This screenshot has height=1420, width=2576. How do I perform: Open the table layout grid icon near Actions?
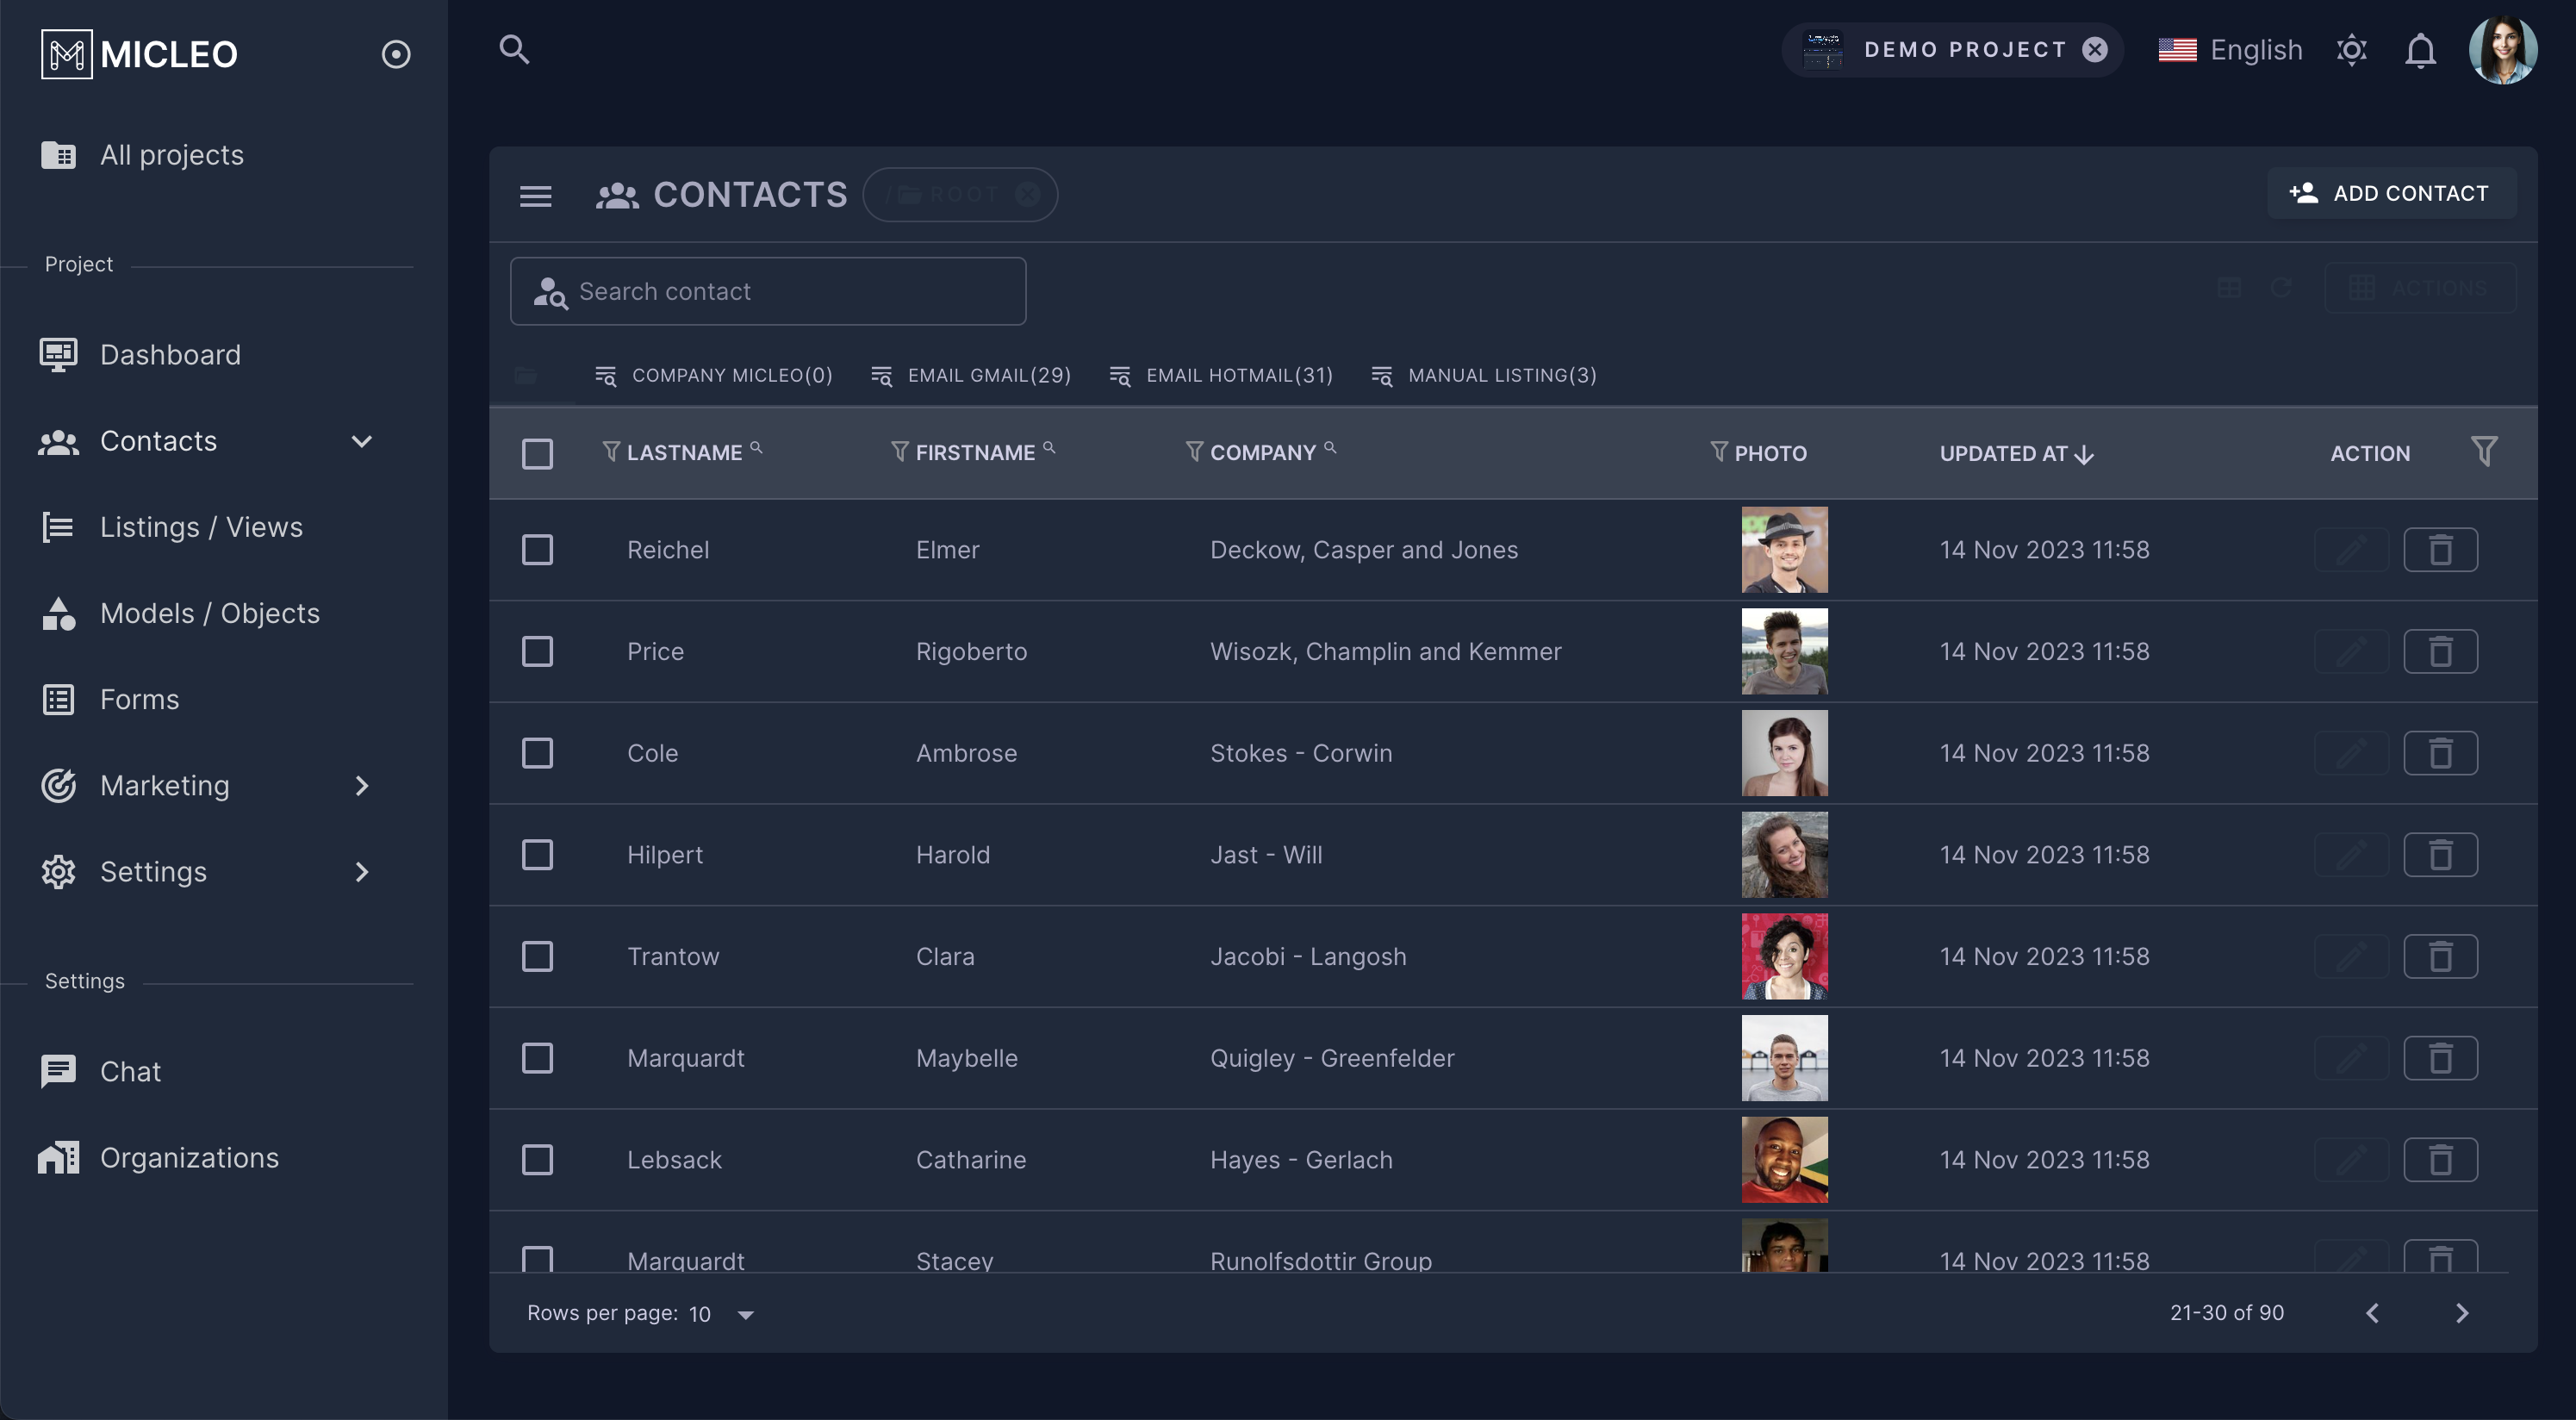tap(2230, 288)
